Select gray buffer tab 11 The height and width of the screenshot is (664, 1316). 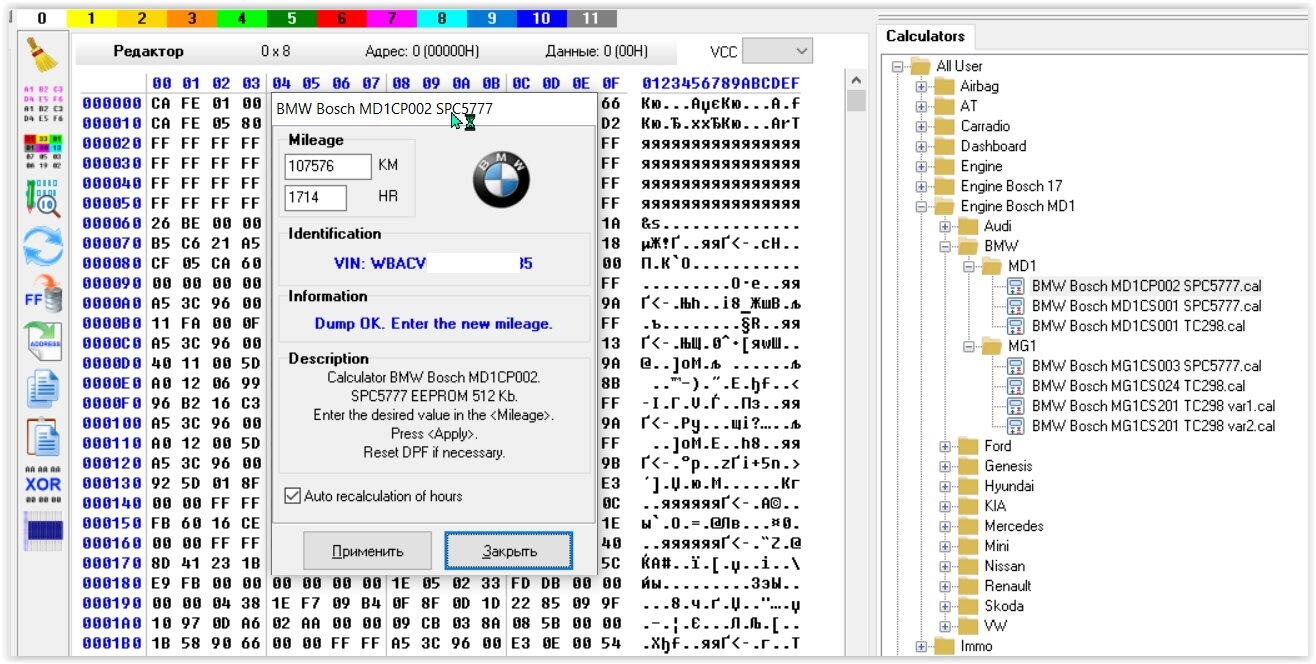click(x=591, y=18)
